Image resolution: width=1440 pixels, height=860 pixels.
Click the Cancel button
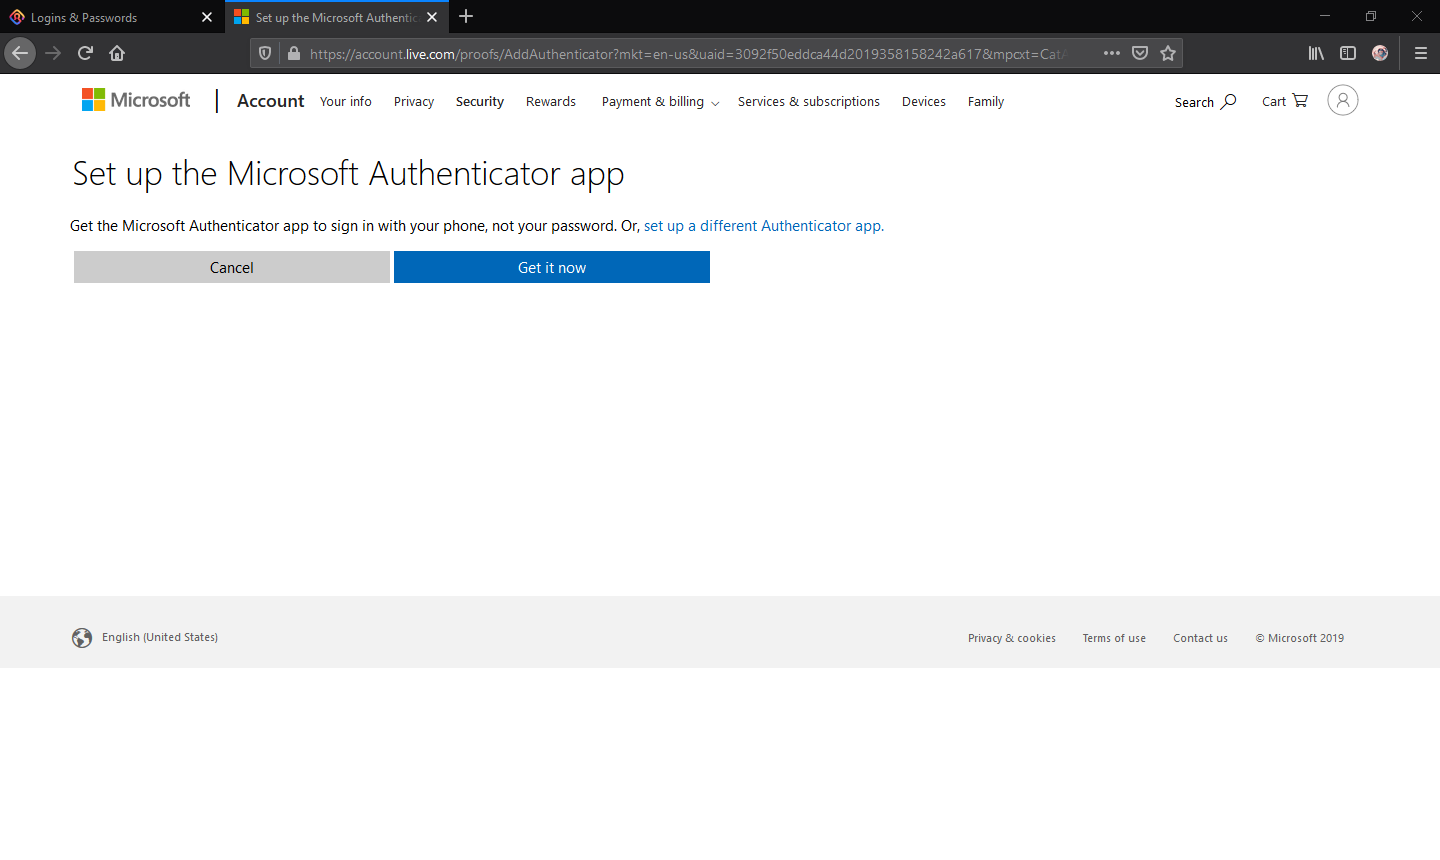pyautogui.click(x=232, y=267)
